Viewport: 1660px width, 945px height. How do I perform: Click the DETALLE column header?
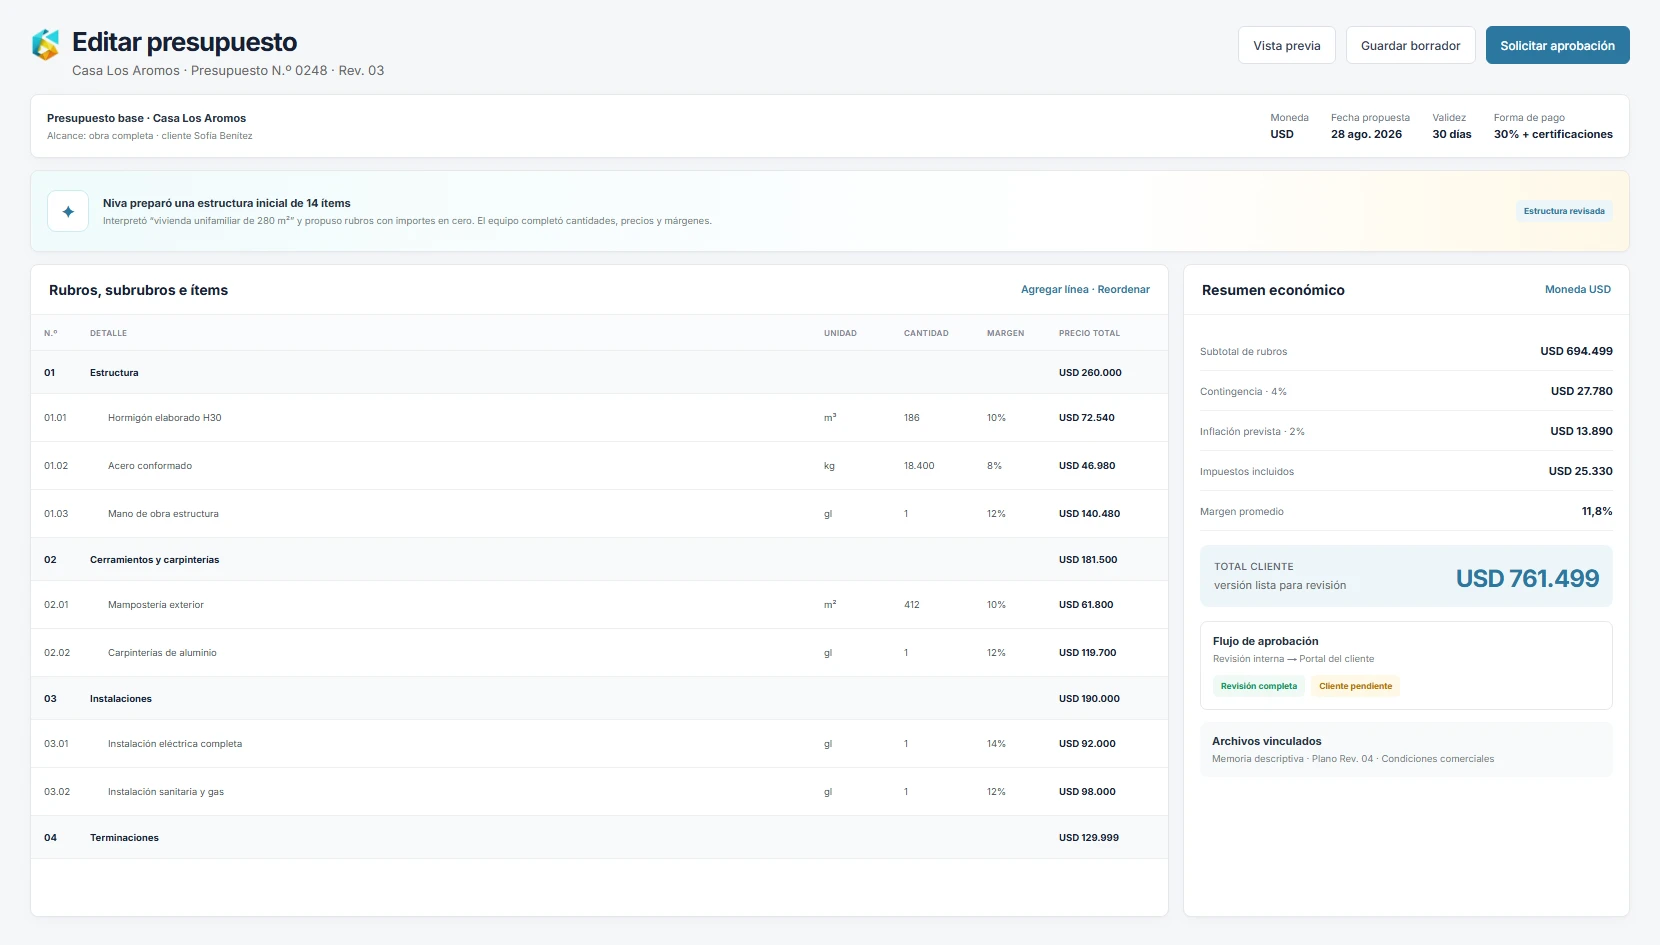pyautogui.click(x=108, y=333)
